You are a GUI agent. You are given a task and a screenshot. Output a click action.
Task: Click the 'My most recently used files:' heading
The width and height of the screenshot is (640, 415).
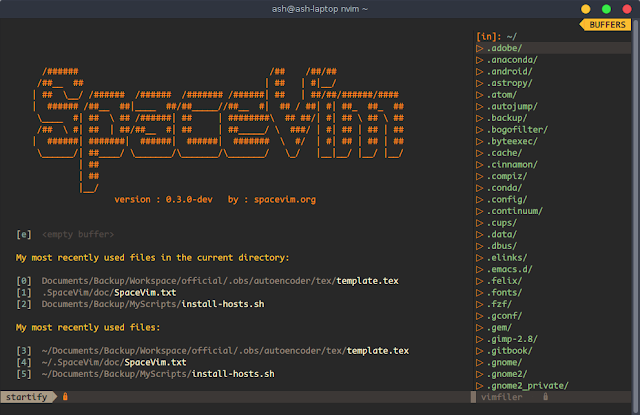coord(88,328)
